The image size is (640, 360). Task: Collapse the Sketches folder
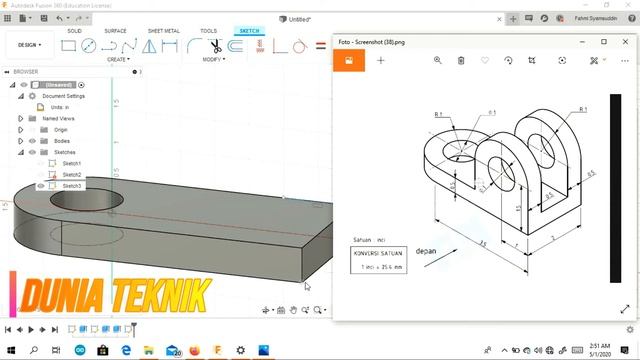(x=20, y=152)
